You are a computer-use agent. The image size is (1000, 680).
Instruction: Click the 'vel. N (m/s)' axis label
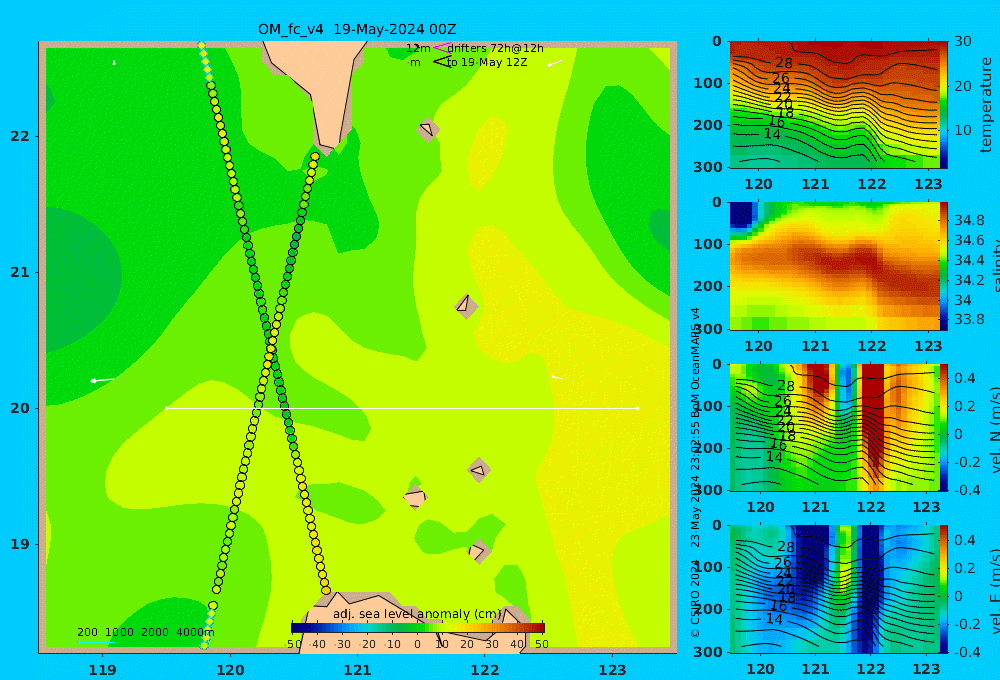(x=995, y=429)
